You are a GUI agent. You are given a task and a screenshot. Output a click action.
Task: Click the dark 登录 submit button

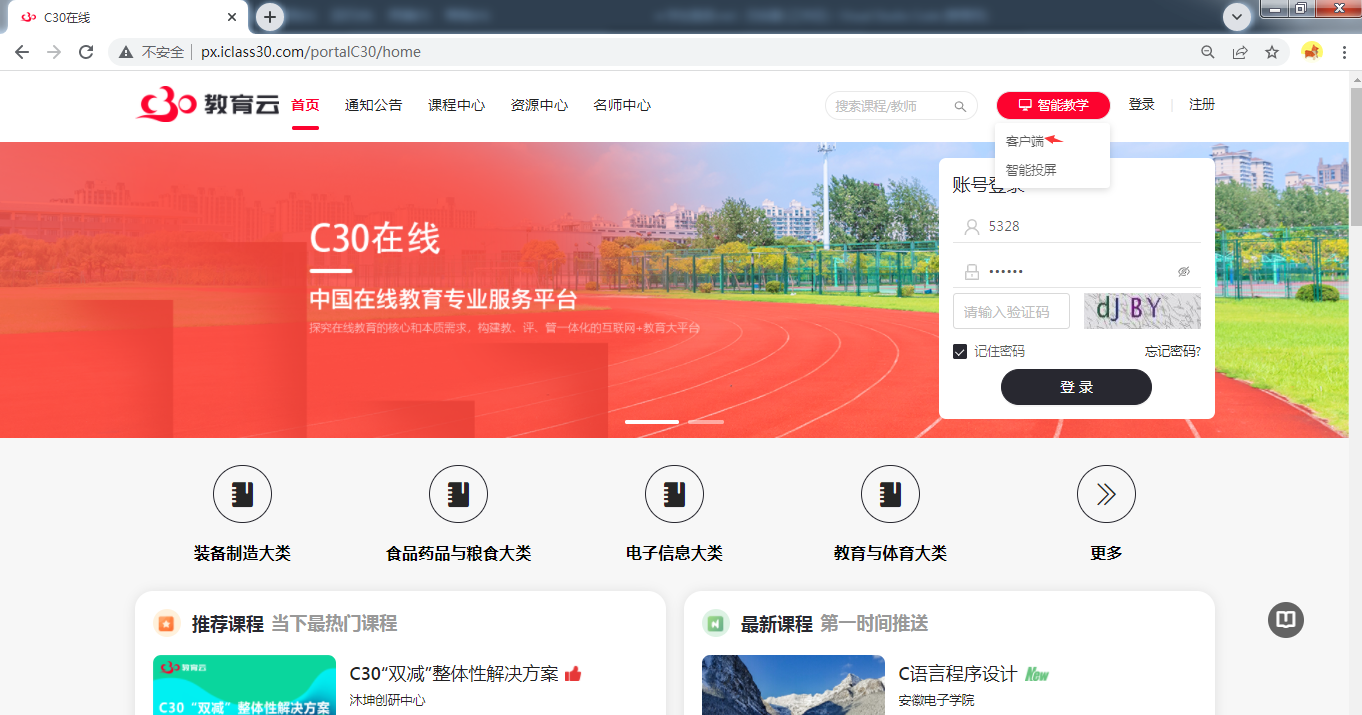pos(1076,387)
